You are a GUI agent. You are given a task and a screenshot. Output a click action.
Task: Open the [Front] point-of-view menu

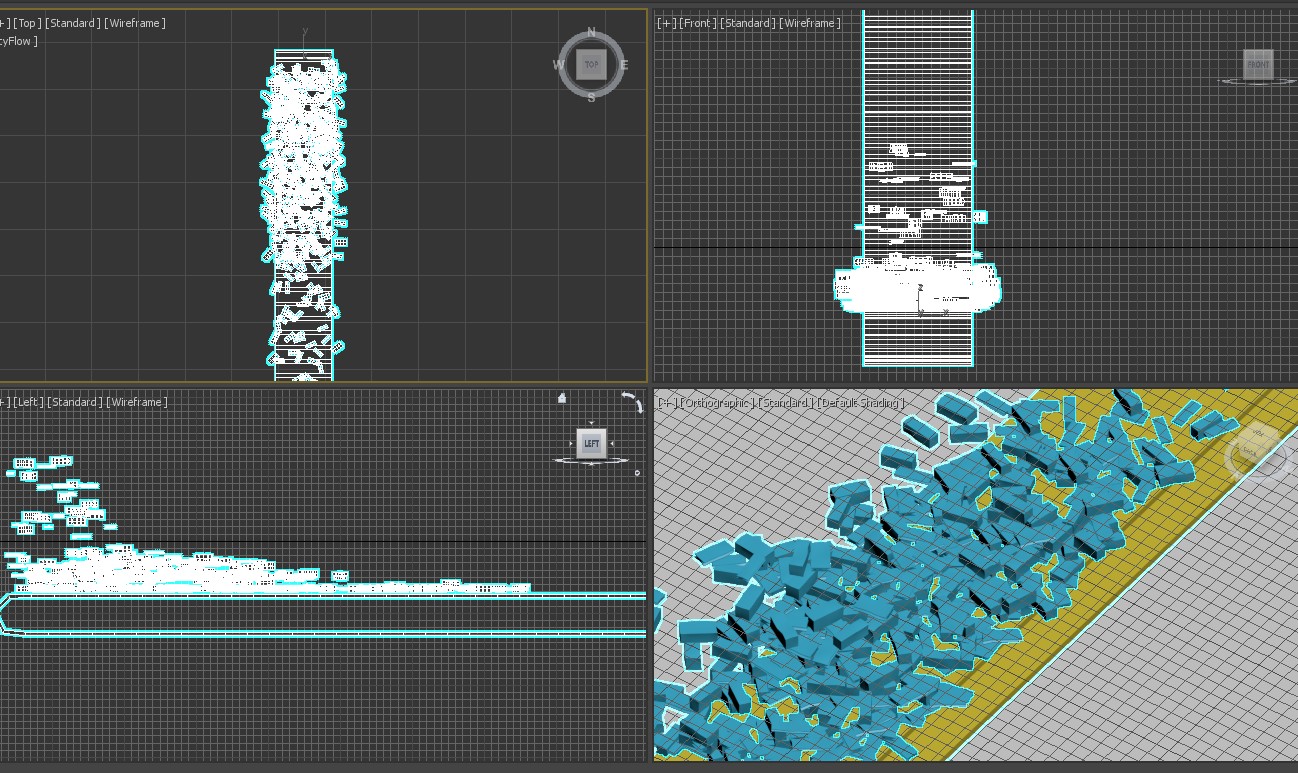[698, 23]
